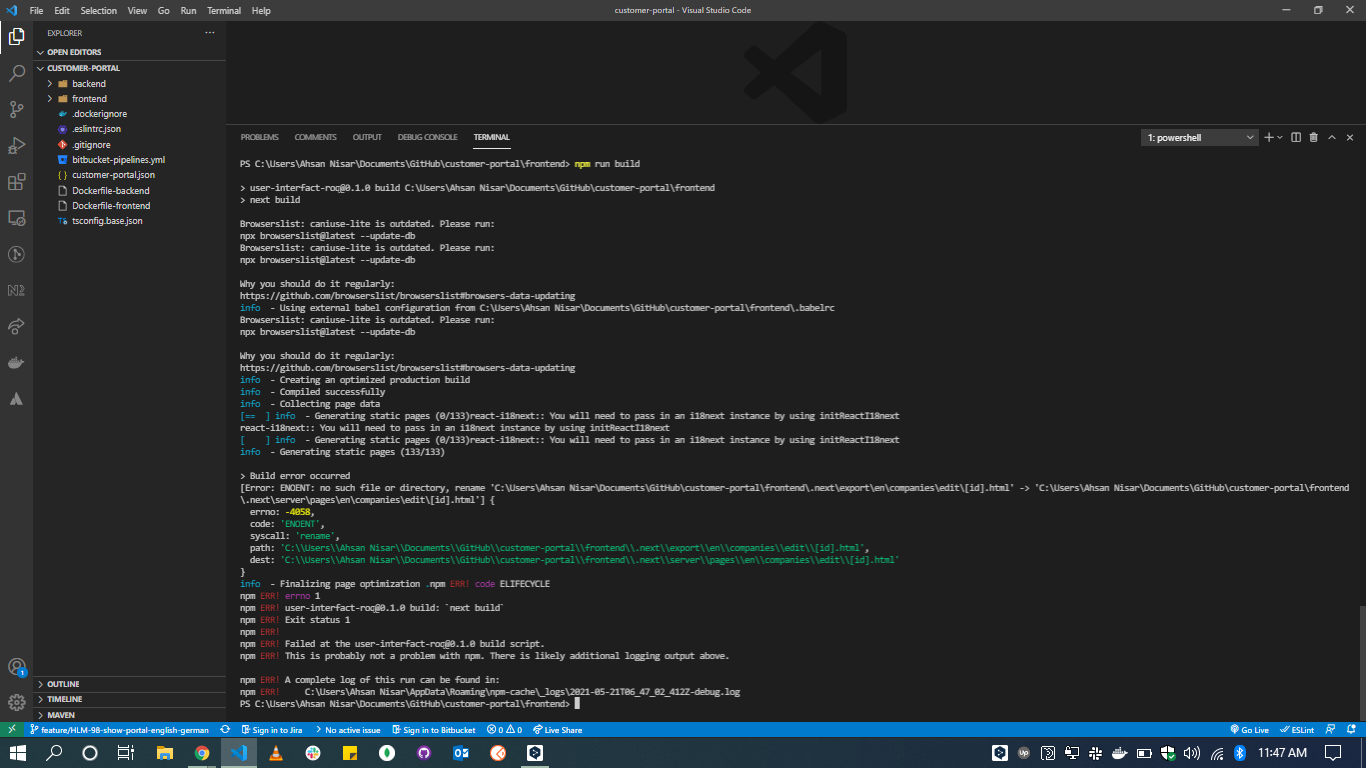This screenshot has width=1366, height=768.
Task: Close the terminal panel
Action: (1350, 137)
